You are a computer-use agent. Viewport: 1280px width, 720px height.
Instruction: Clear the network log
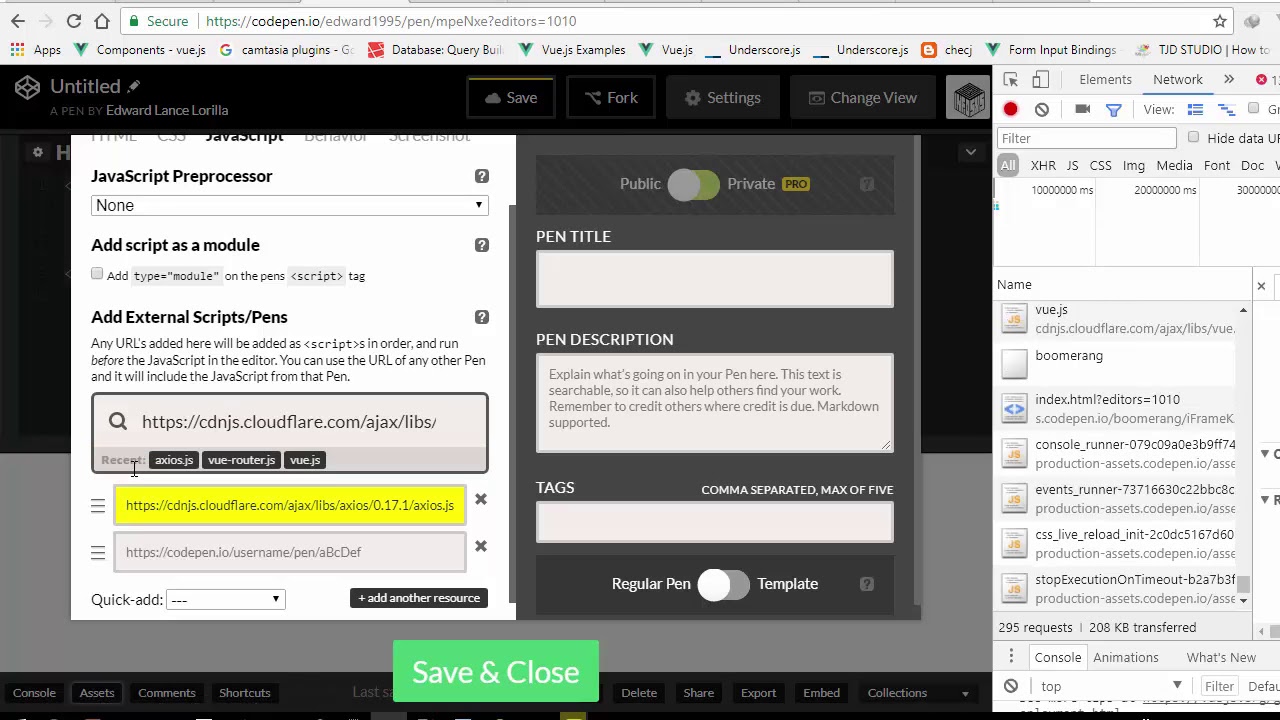click(1042, 110)
